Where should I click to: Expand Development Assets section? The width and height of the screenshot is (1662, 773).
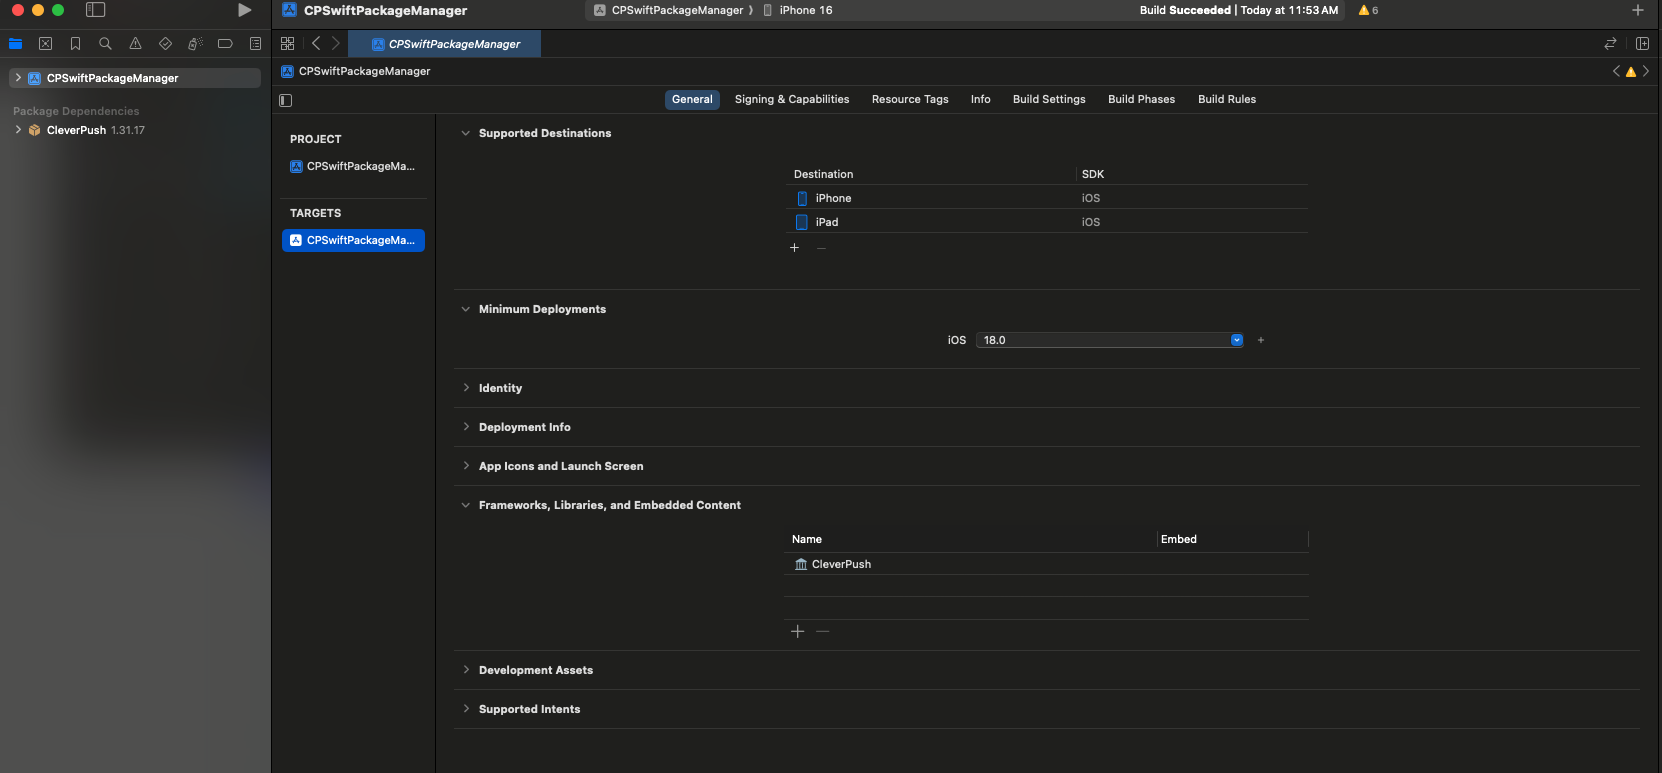pos(465,670)
